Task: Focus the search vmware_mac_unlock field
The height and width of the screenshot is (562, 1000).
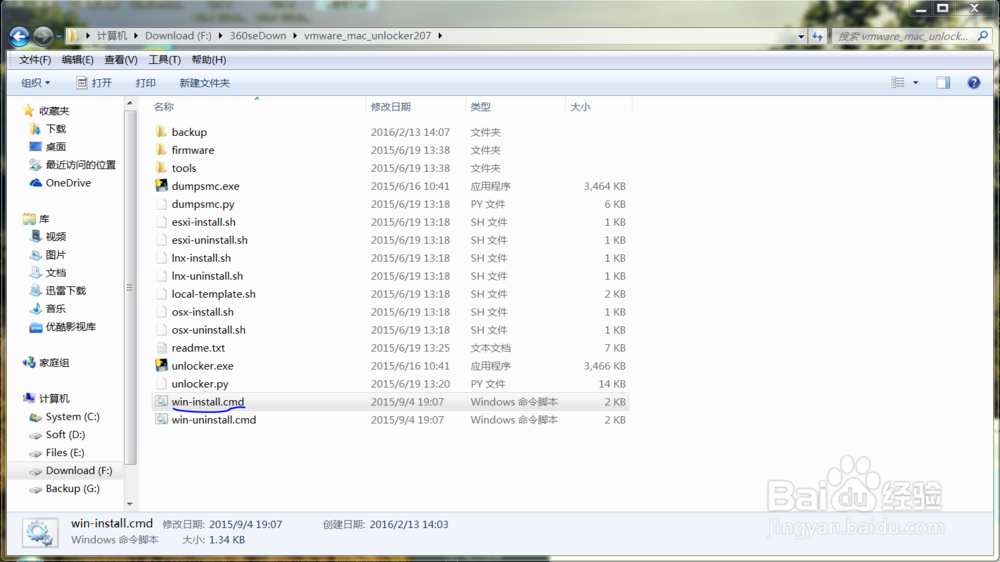Action: tap(903, 36)
